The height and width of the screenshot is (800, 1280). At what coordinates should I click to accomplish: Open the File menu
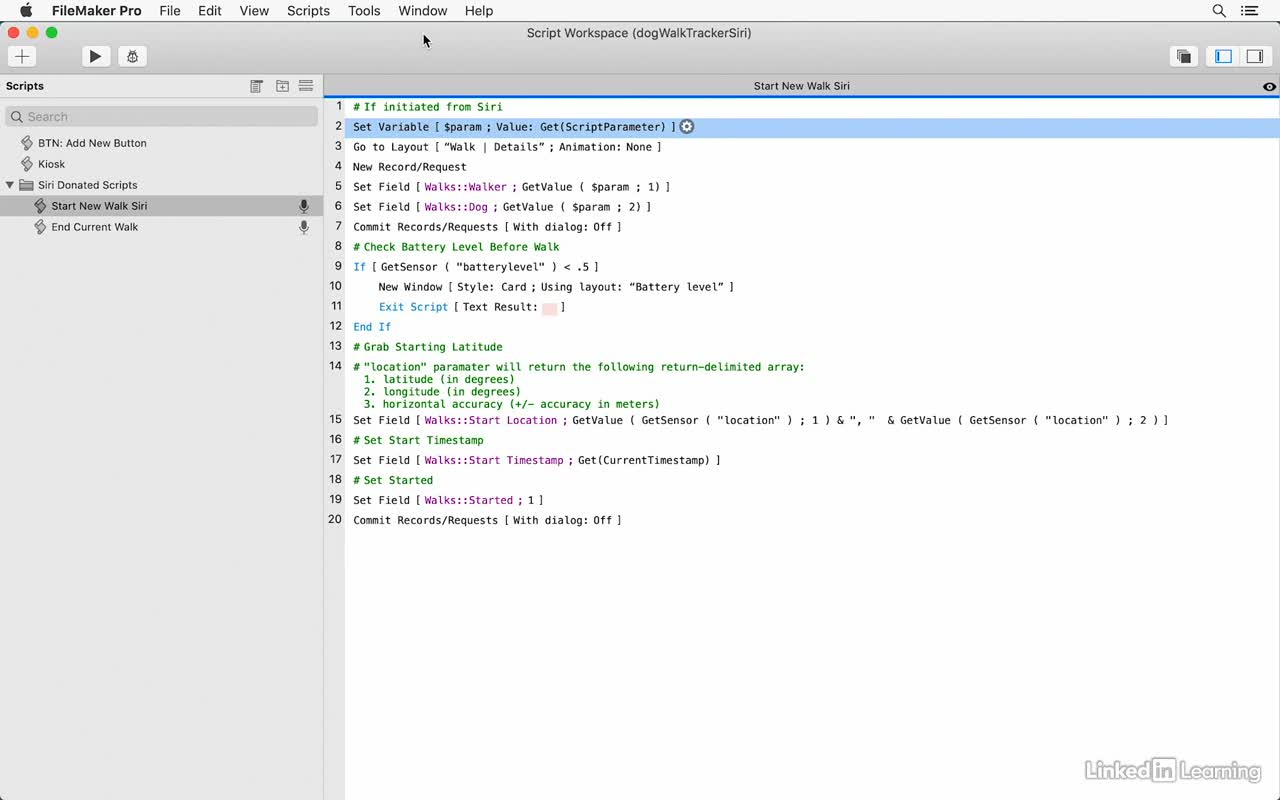click(x=170, y=11)
